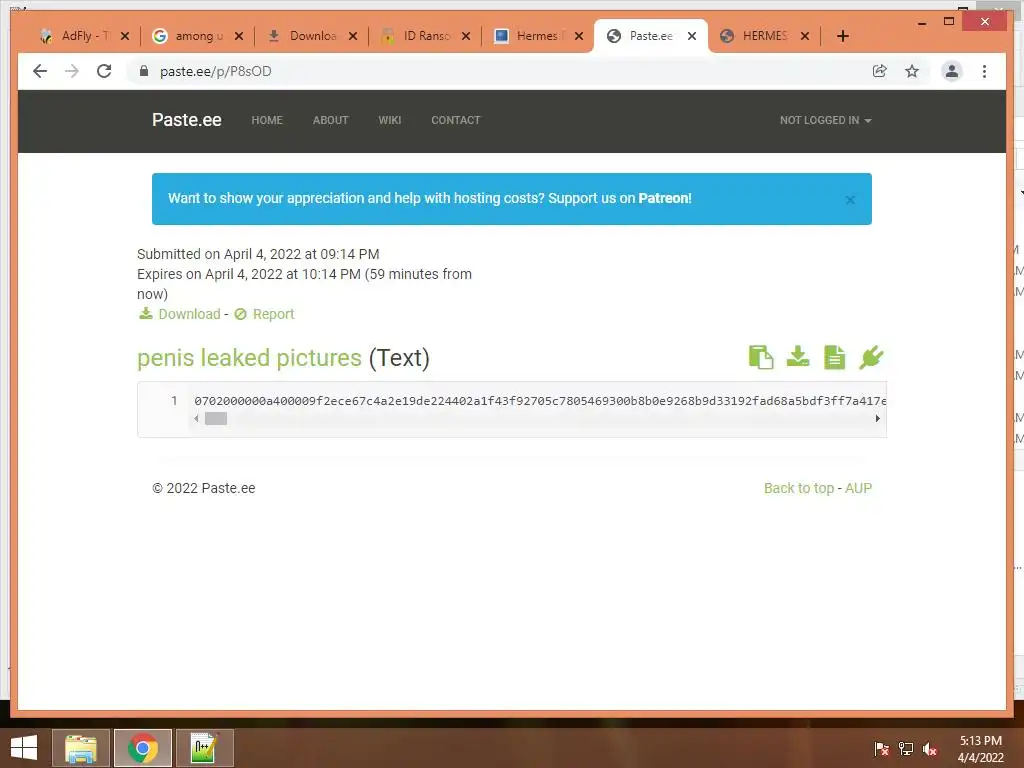Click the padlock site info icon

tap(144, 71)
